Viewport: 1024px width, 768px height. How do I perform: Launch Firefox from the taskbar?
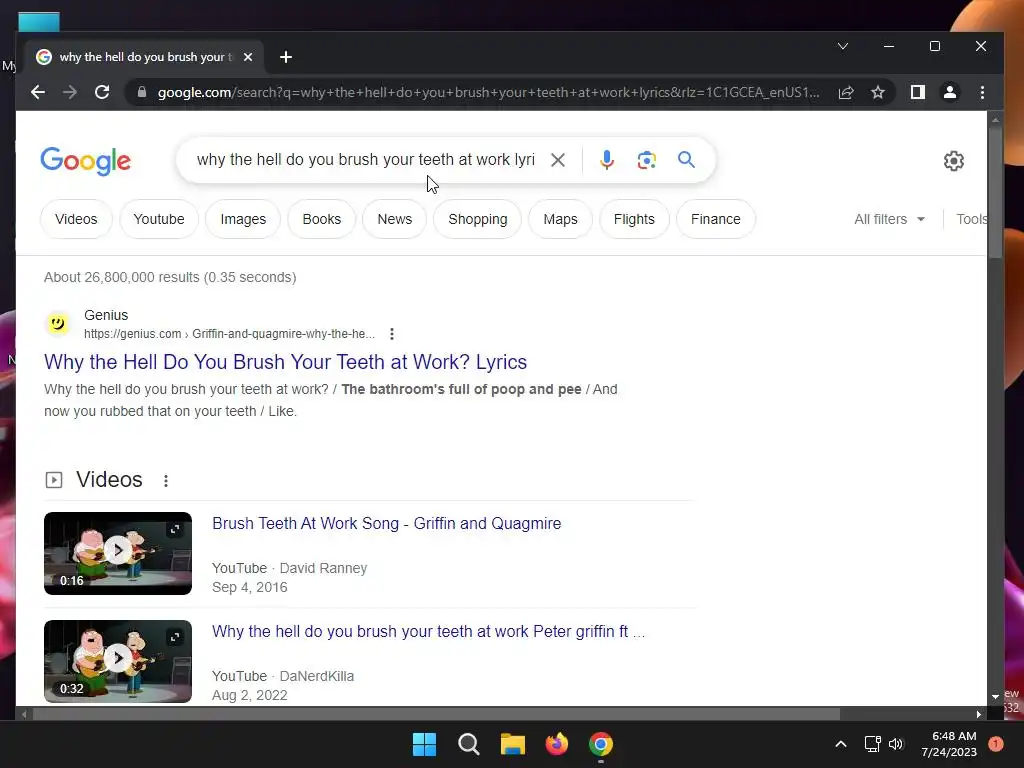click(x=557, y=744)
